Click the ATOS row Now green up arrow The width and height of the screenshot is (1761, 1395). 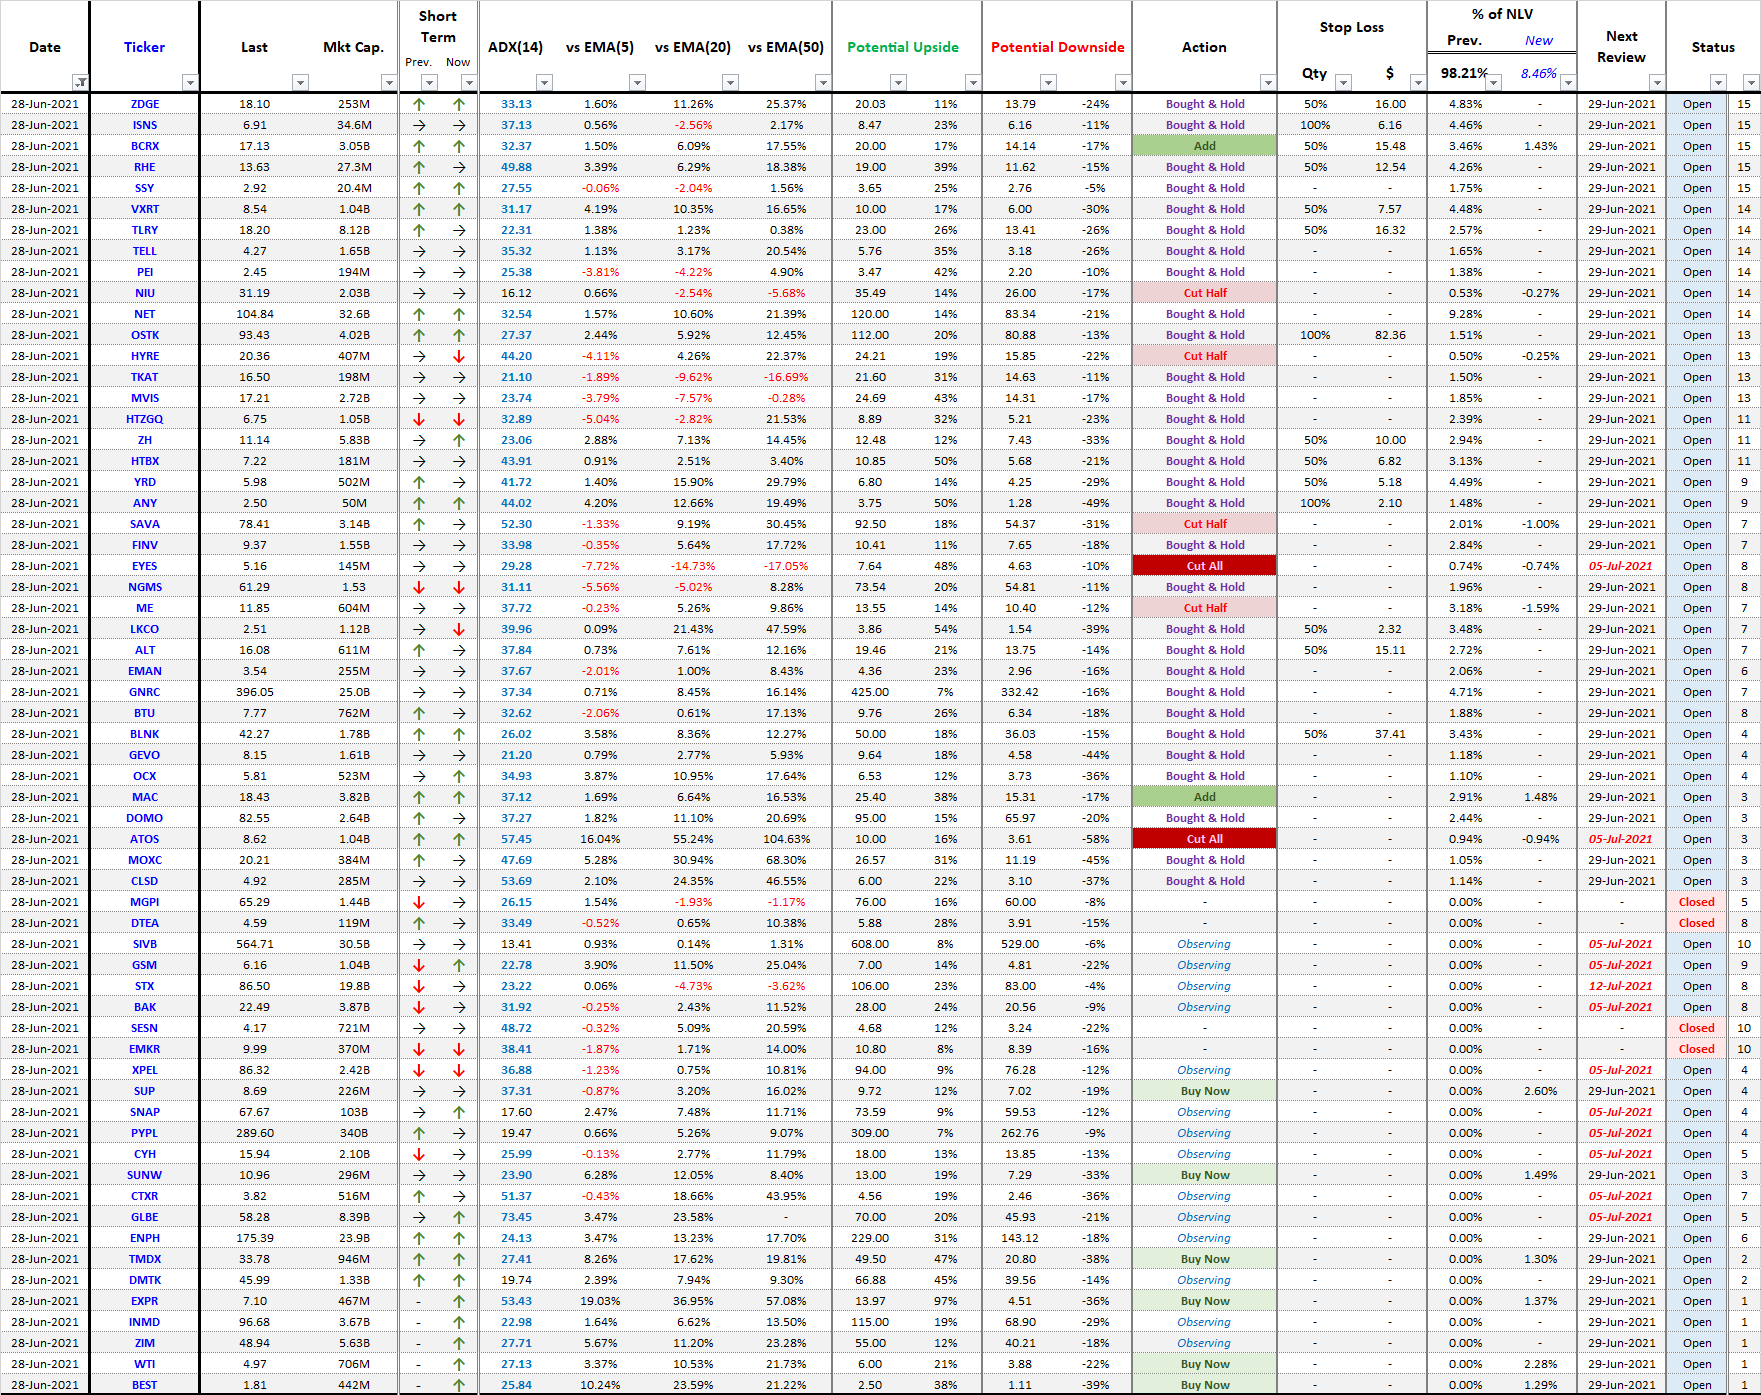[459, 839]
